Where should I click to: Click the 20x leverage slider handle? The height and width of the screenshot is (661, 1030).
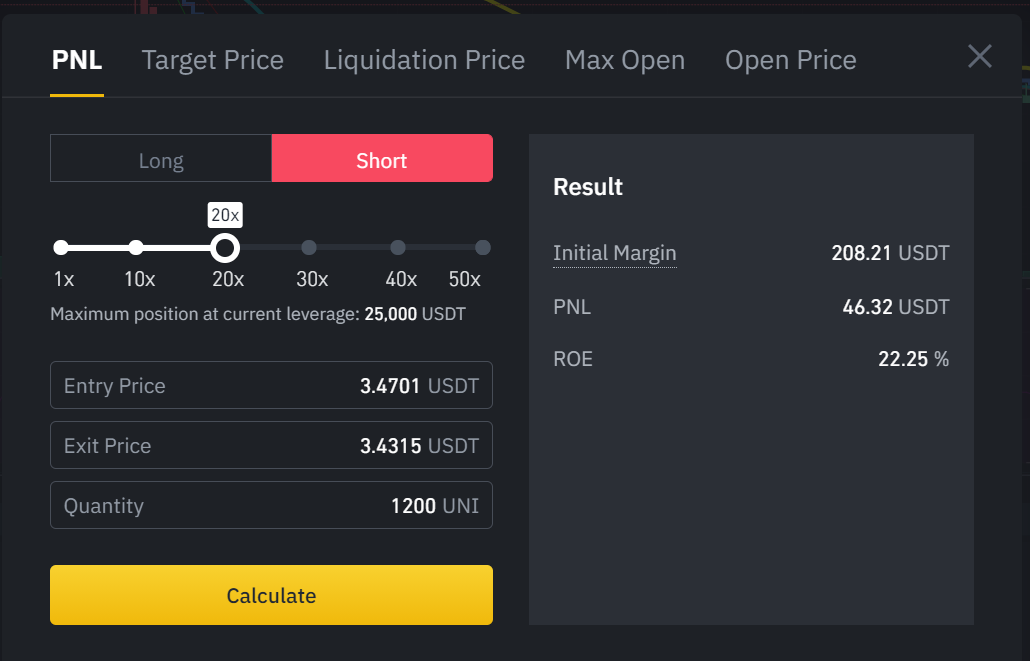pos(225,247)
